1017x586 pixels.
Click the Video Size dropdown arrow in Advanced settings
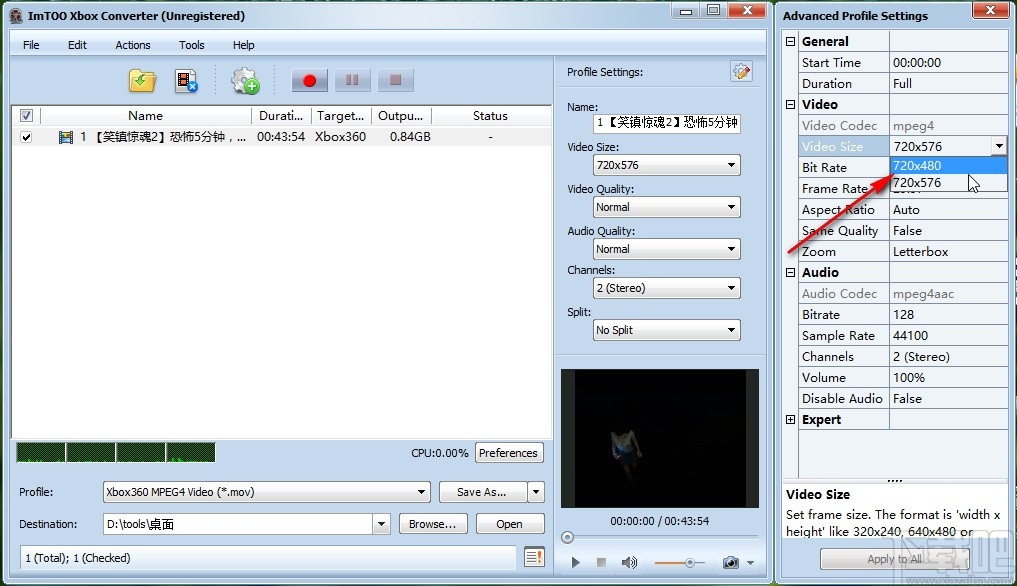[999, 146]
